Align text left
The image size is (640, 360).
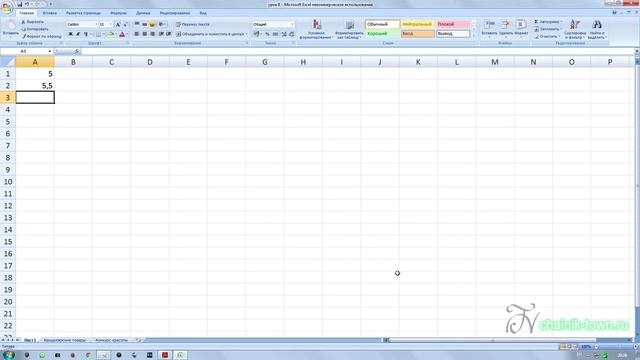[137, 34]
